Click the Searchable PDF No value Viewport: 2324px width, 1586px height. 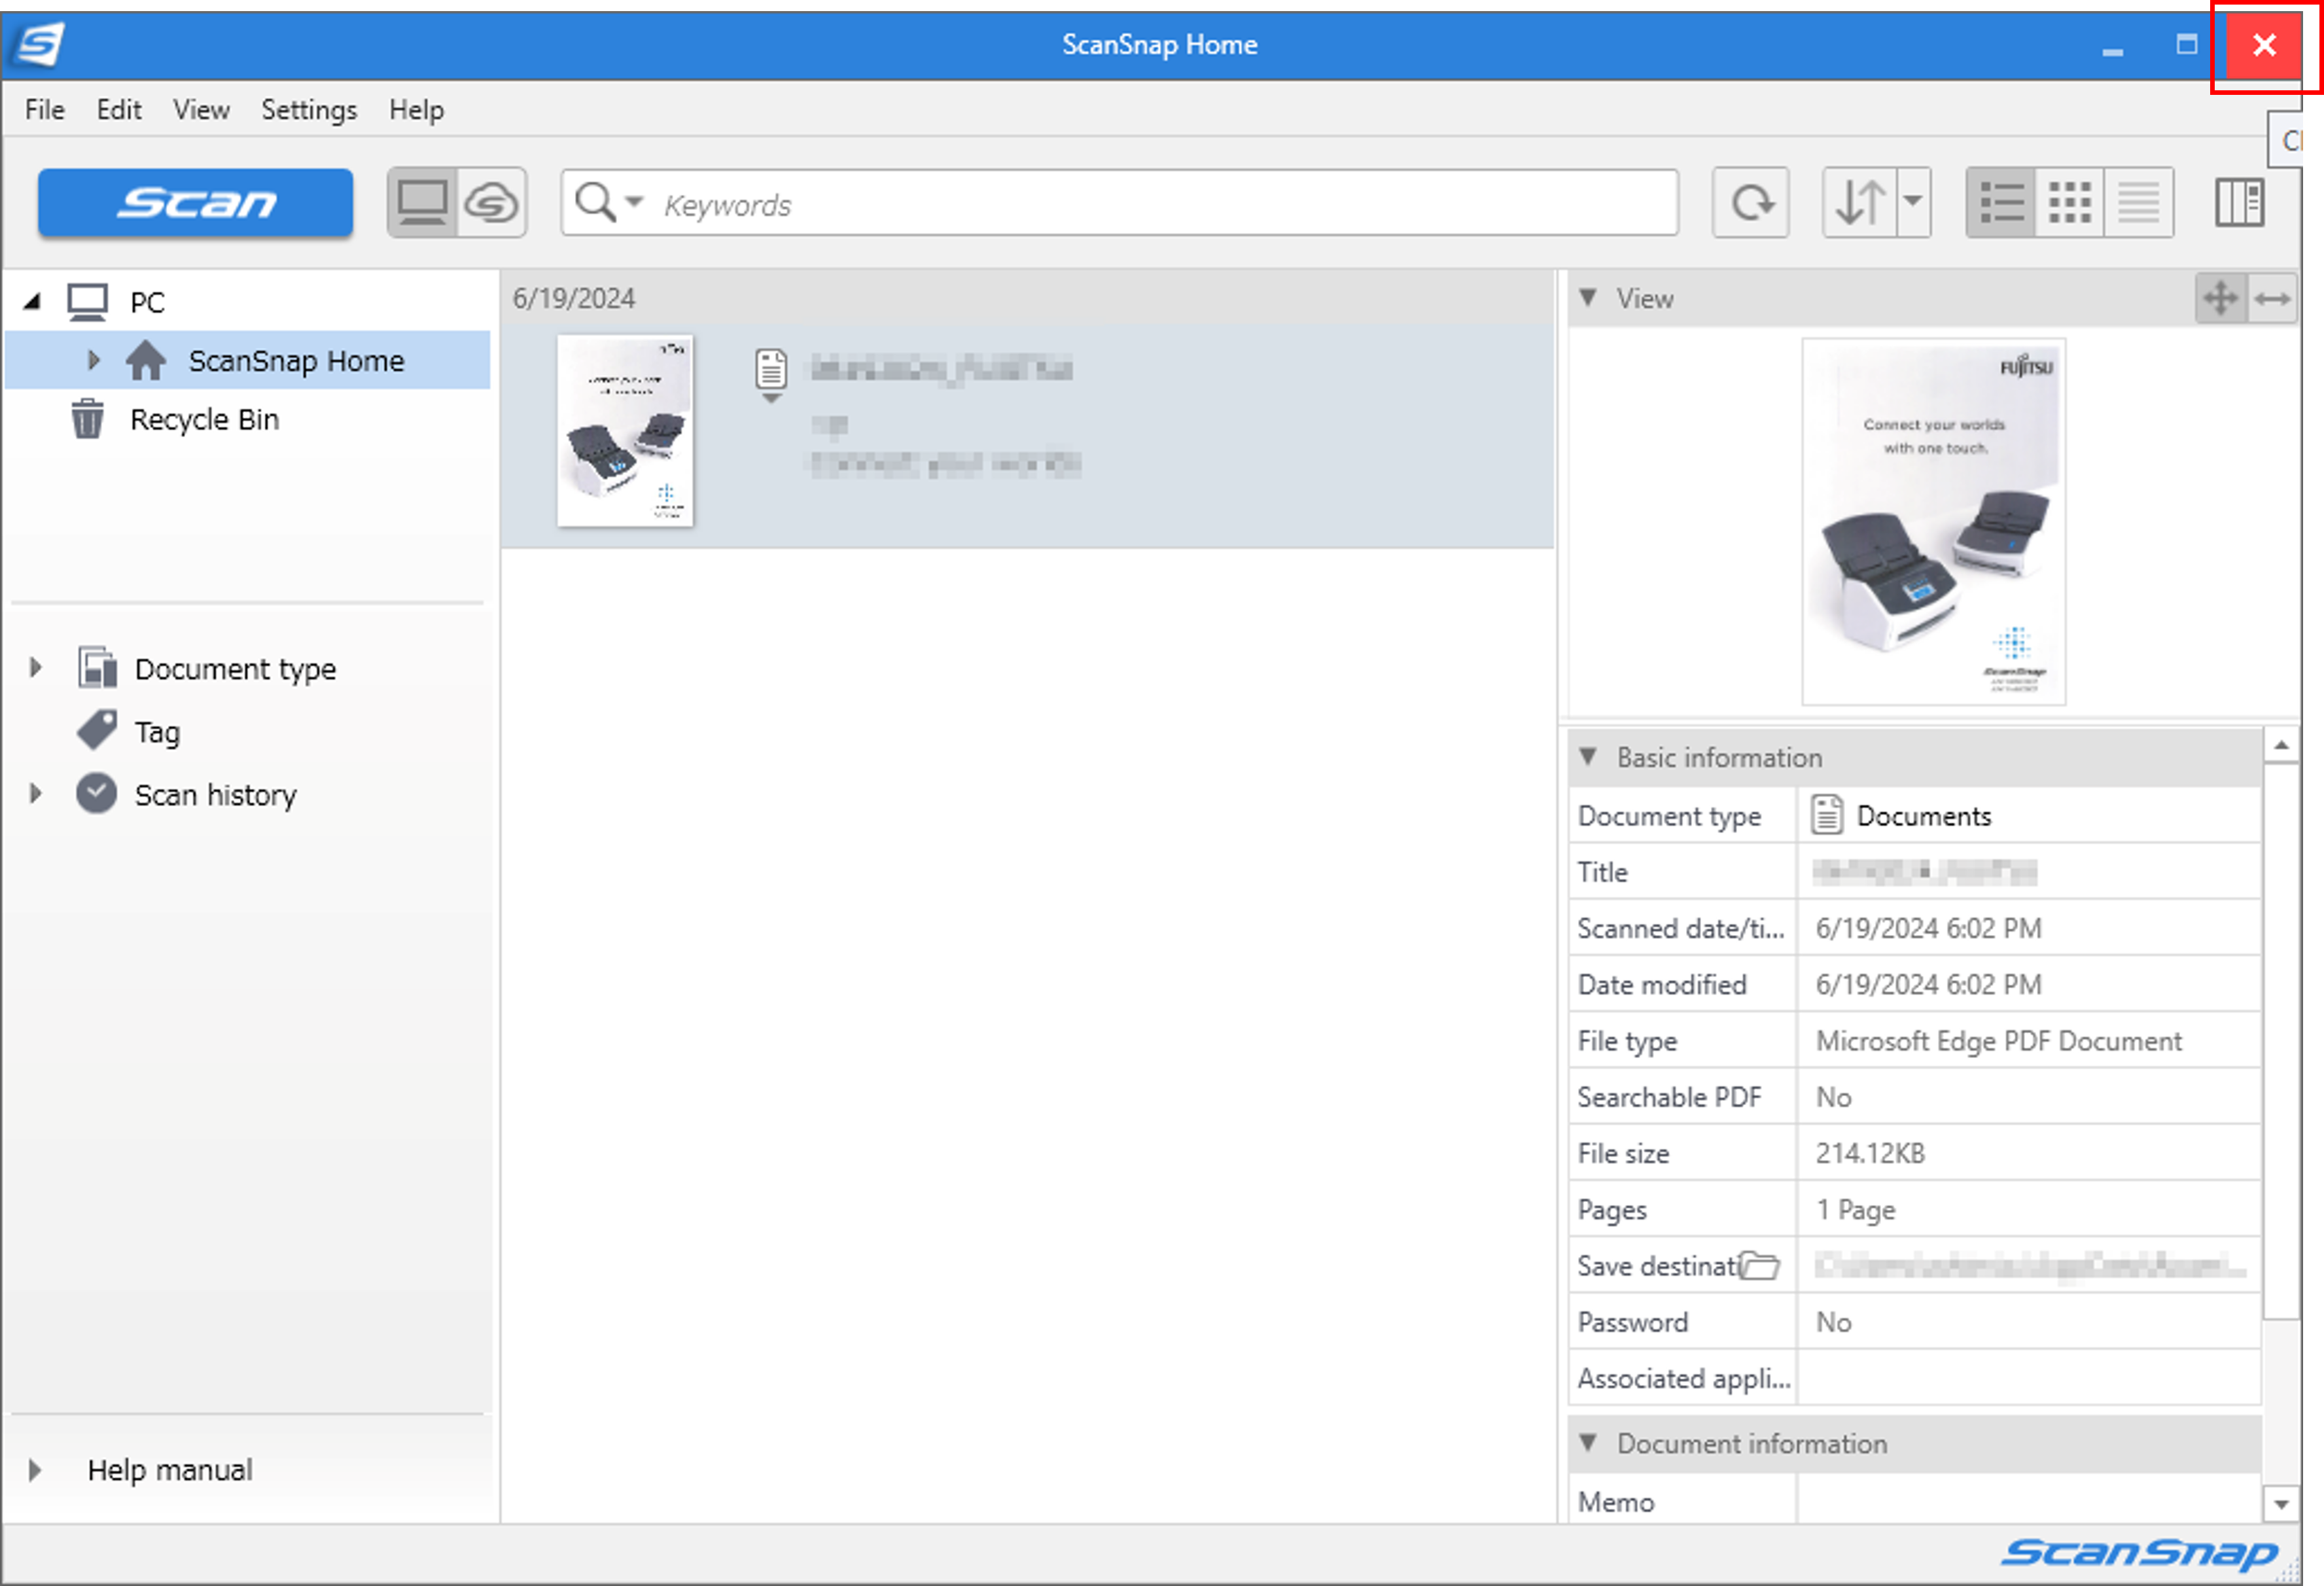tap(1833, 1097)
